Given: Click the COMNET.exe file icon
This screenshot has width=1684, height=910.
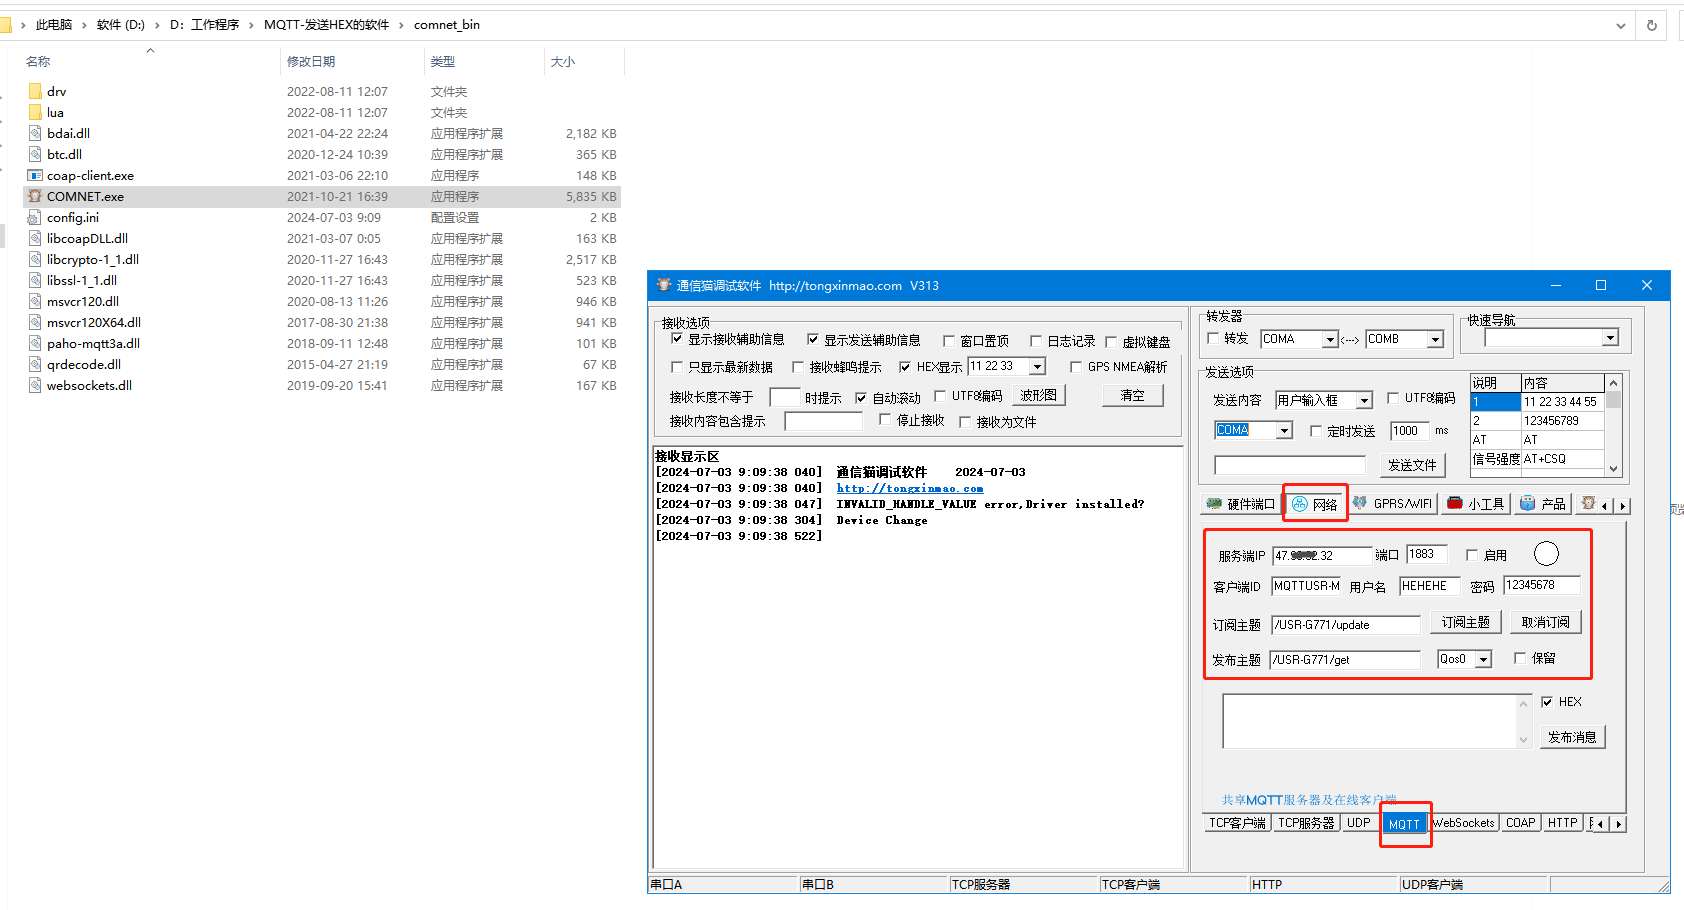Looking at the screenshot, I should tap(36, 196).
